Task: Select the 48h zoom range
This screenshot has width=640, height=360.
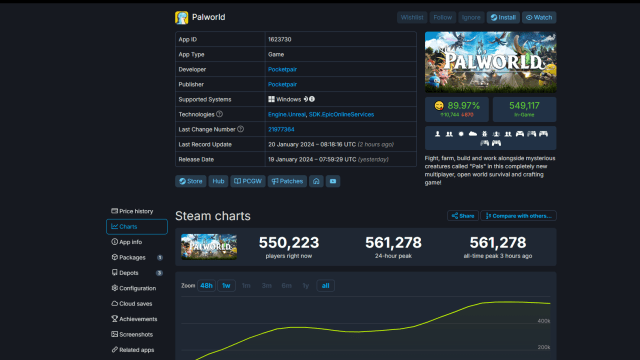Action: tap(206, 286)
